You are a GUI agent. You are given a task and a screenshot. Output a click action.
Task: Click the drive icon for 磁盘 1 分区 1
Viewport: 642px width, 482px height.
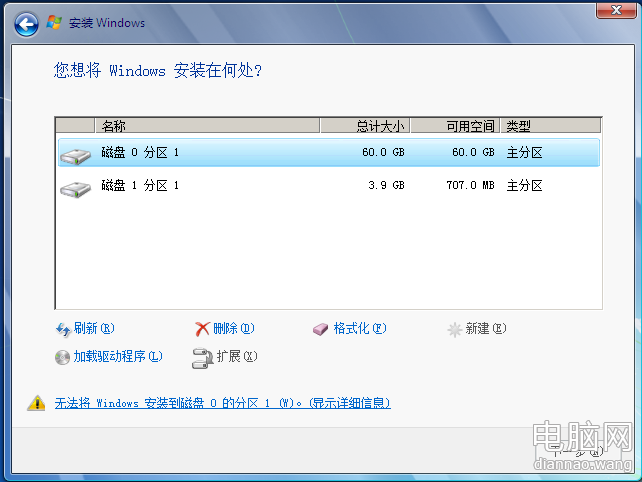point(75,189)
